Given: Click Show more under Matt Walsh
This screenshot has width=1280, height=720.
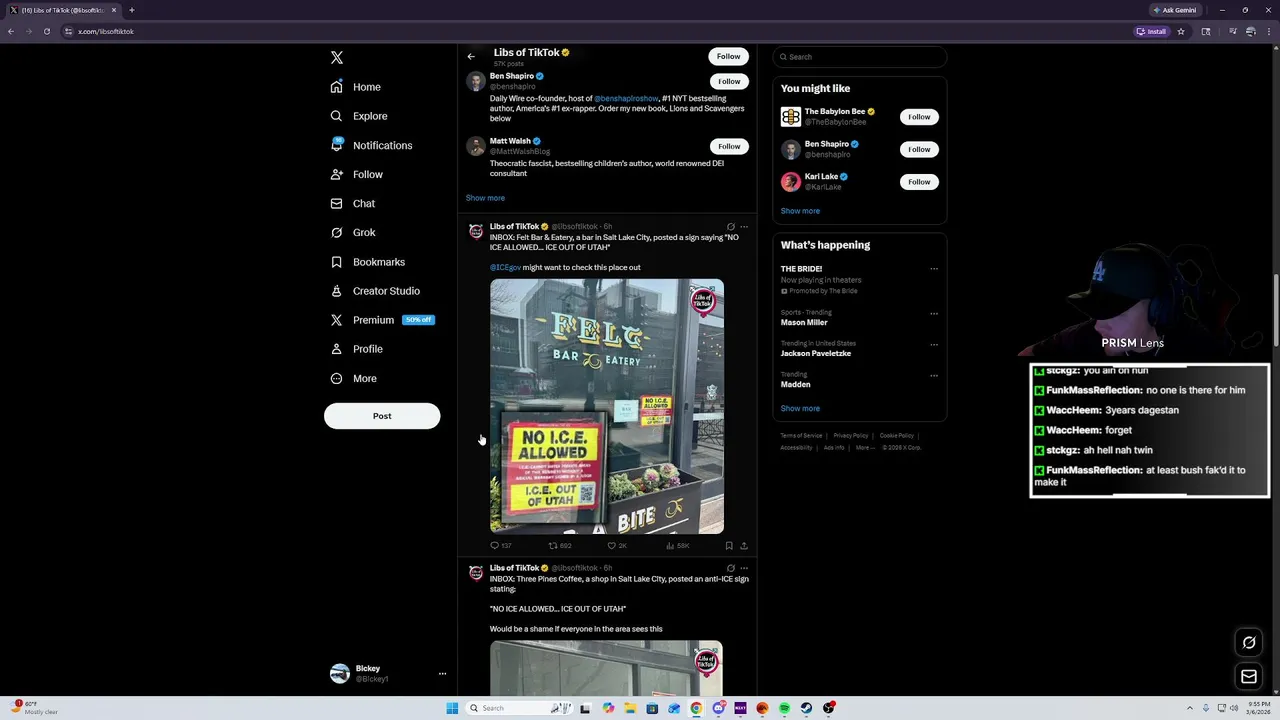Looking at the screenshot, I should tap(485, 198).
